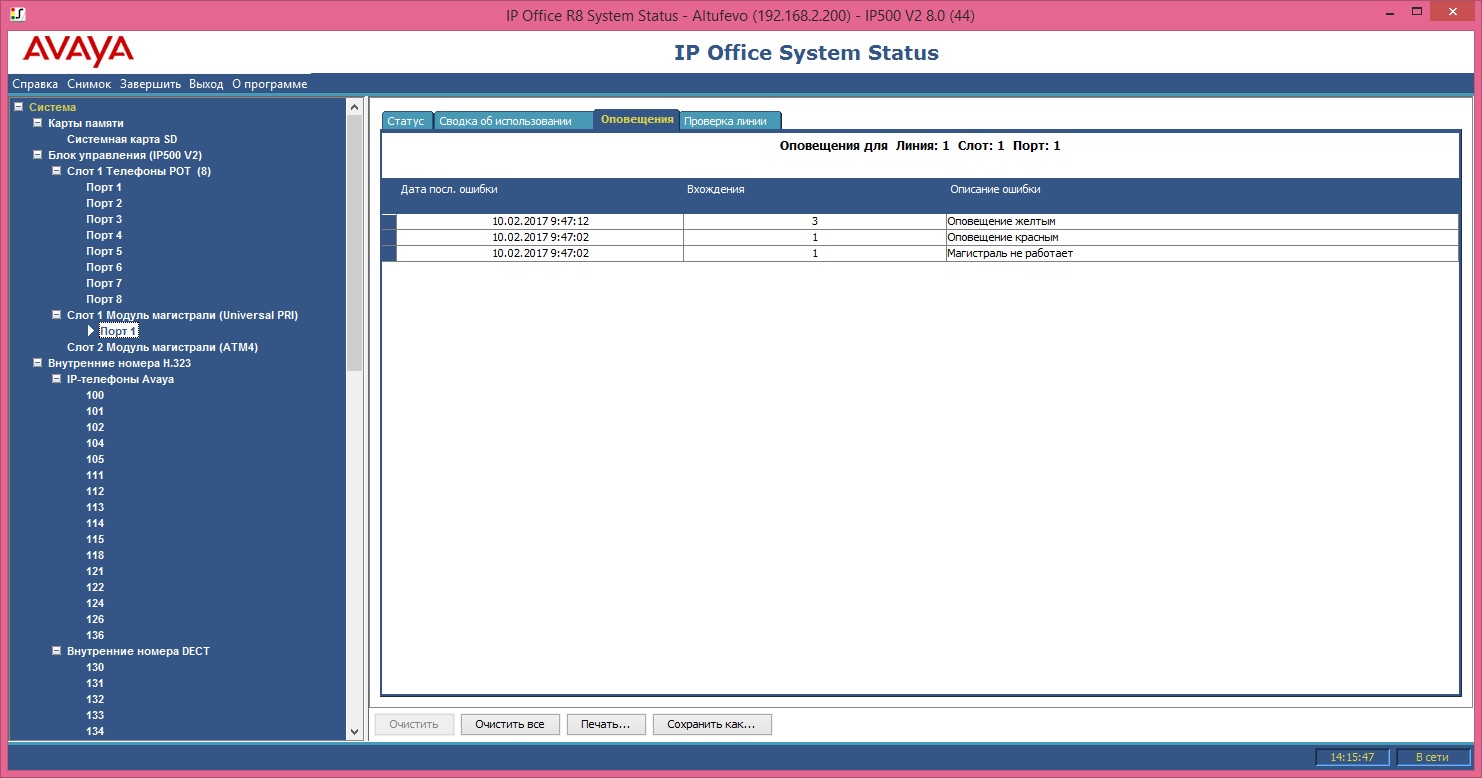
Task: Click the Avaya logo
Action: click(x=78, y=51)
